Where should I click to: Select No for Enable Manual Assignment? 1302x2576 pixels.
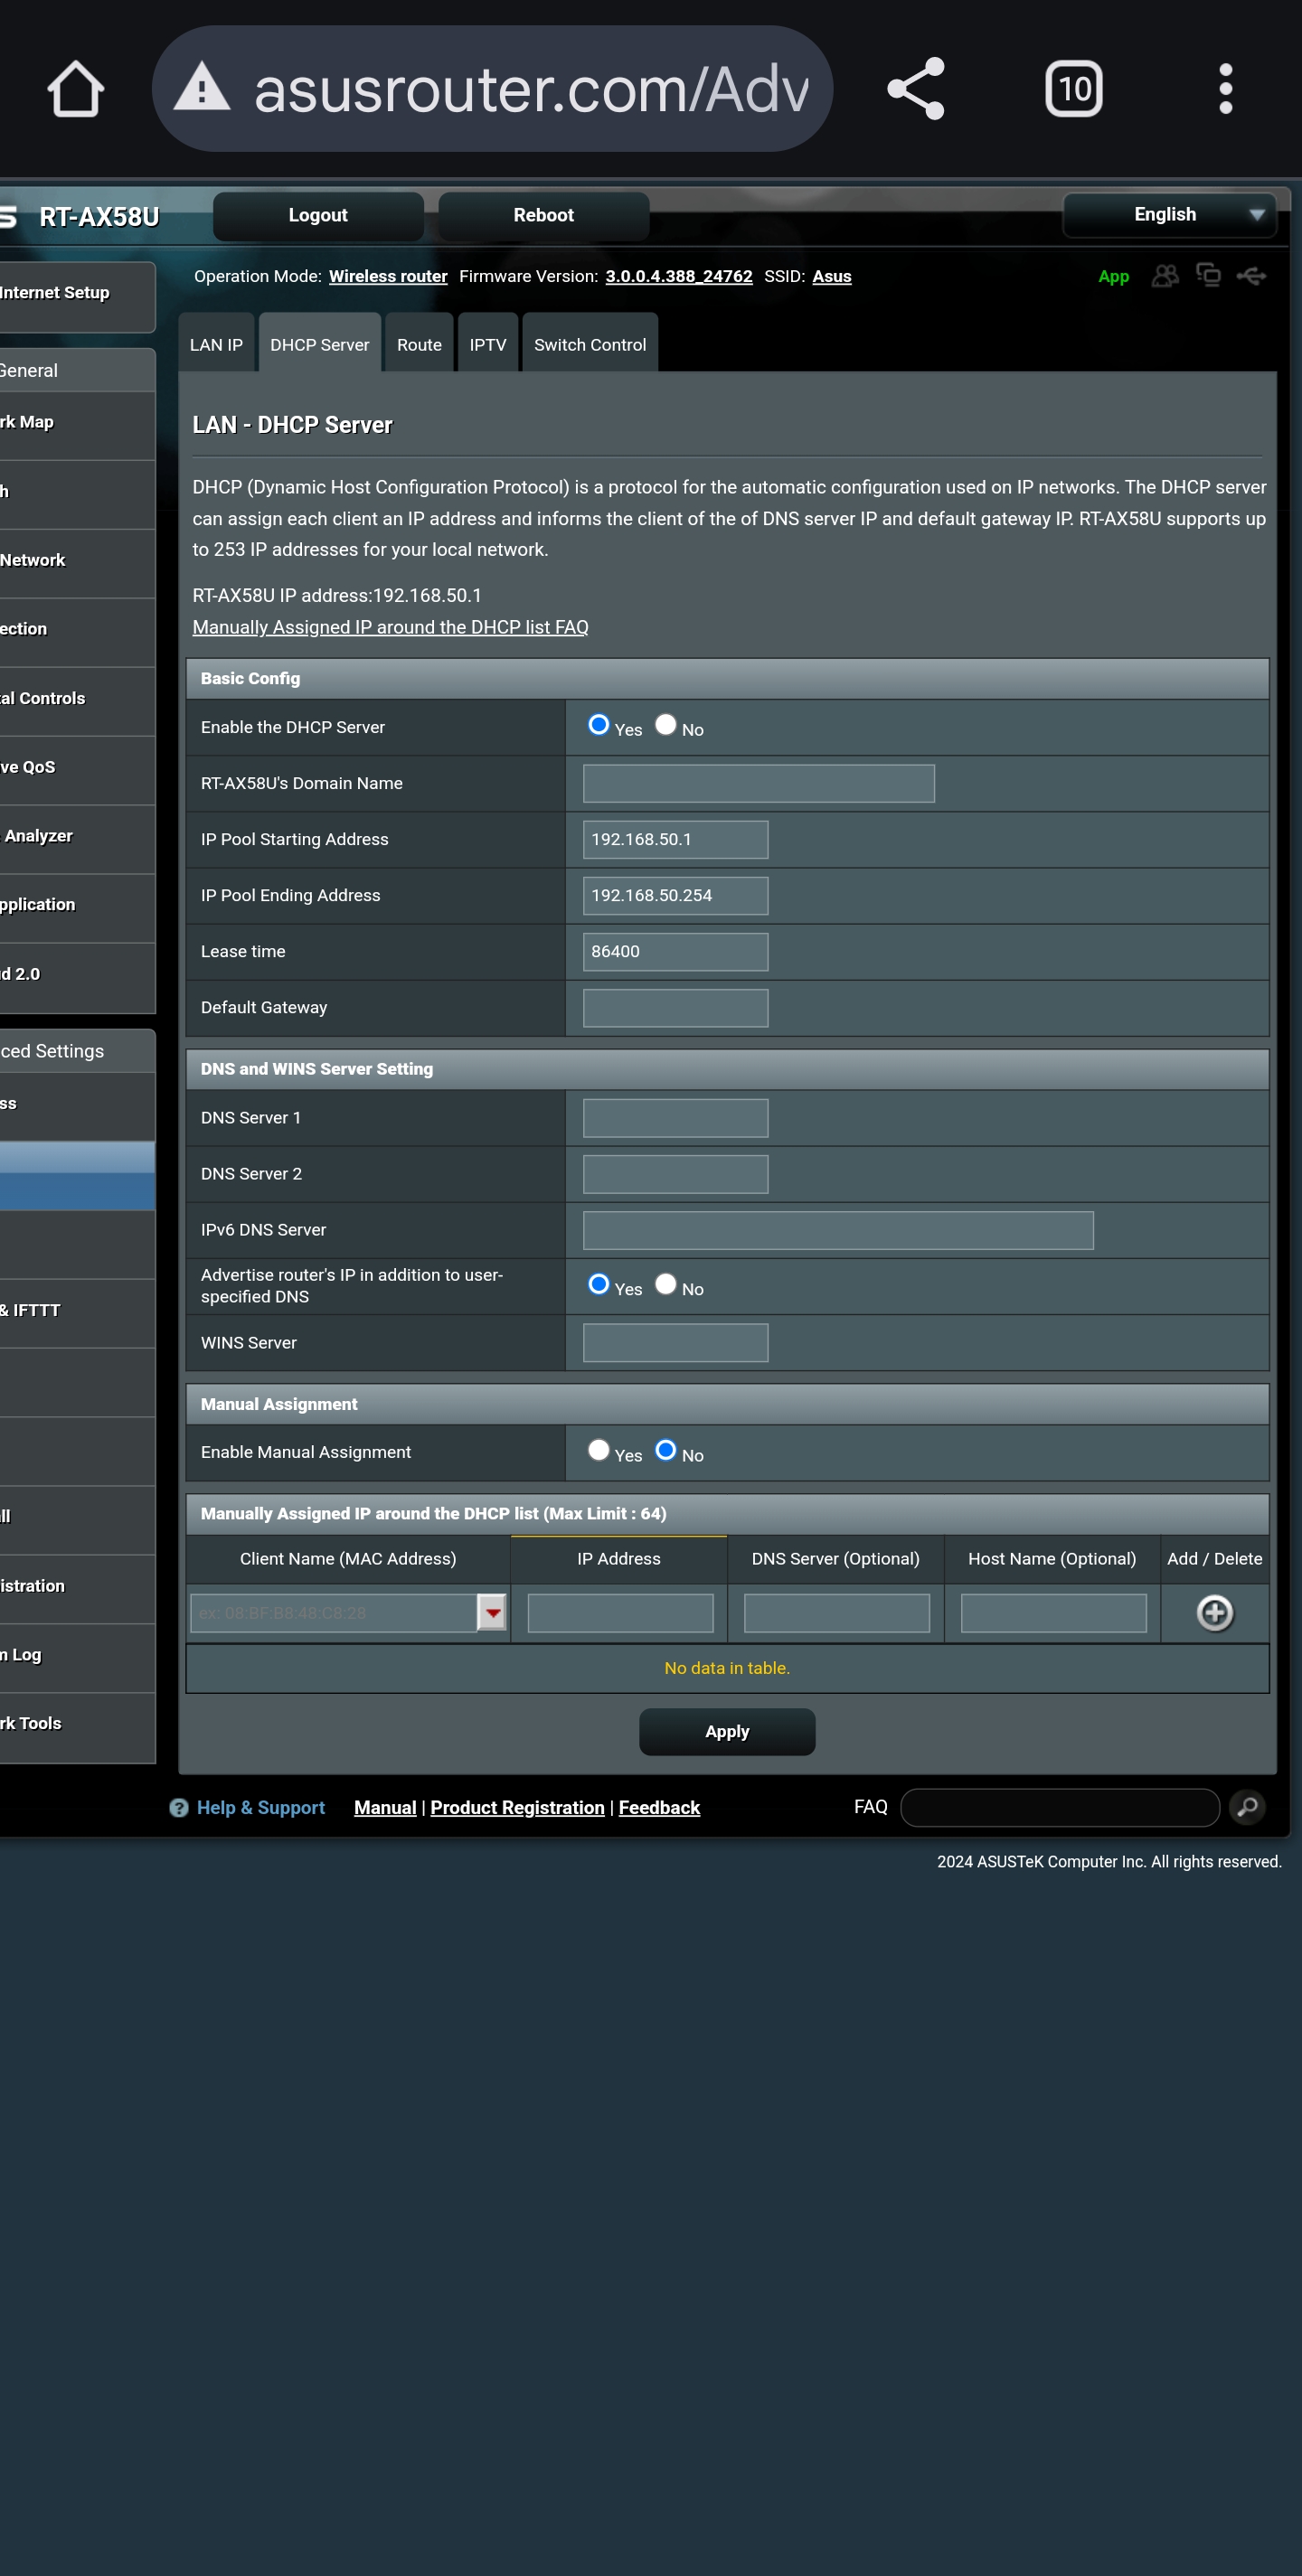point(665,1450)
